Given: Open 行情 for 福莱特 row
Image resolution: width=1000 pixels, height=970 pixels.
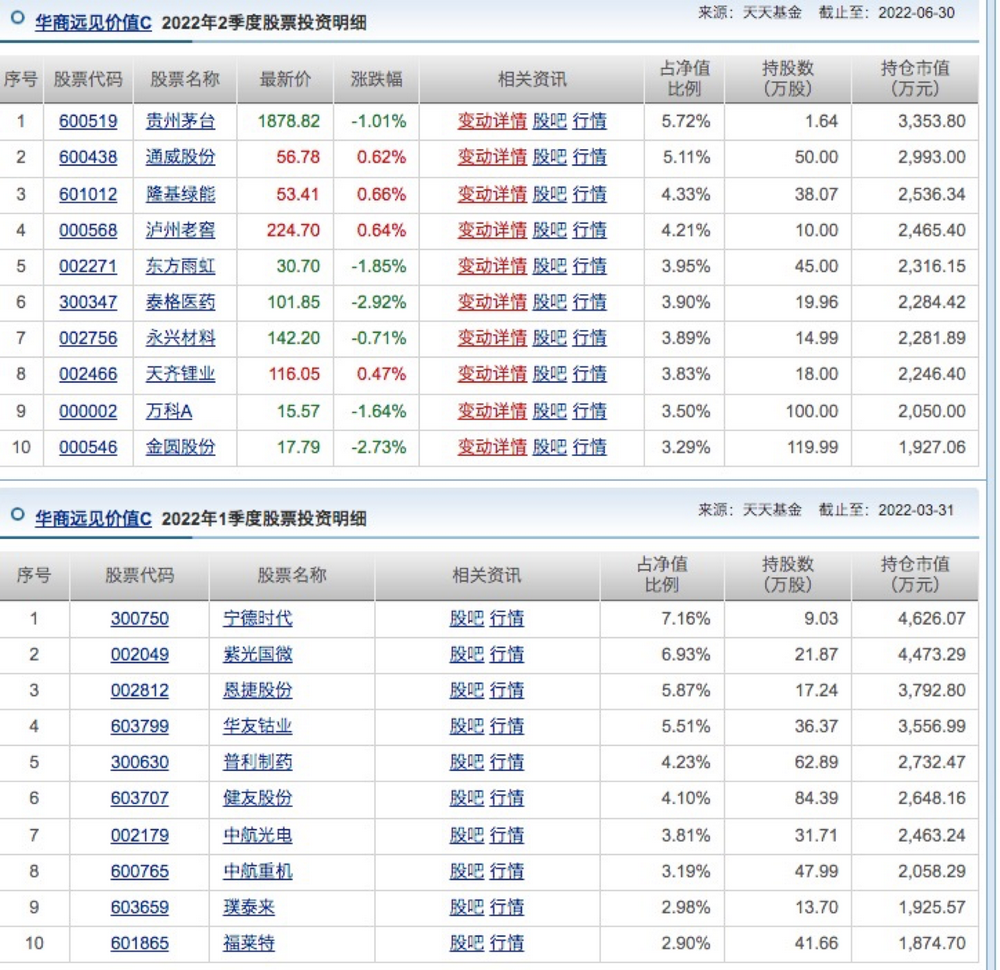Looking at the screenshot, I should click(x=507, y=943).
